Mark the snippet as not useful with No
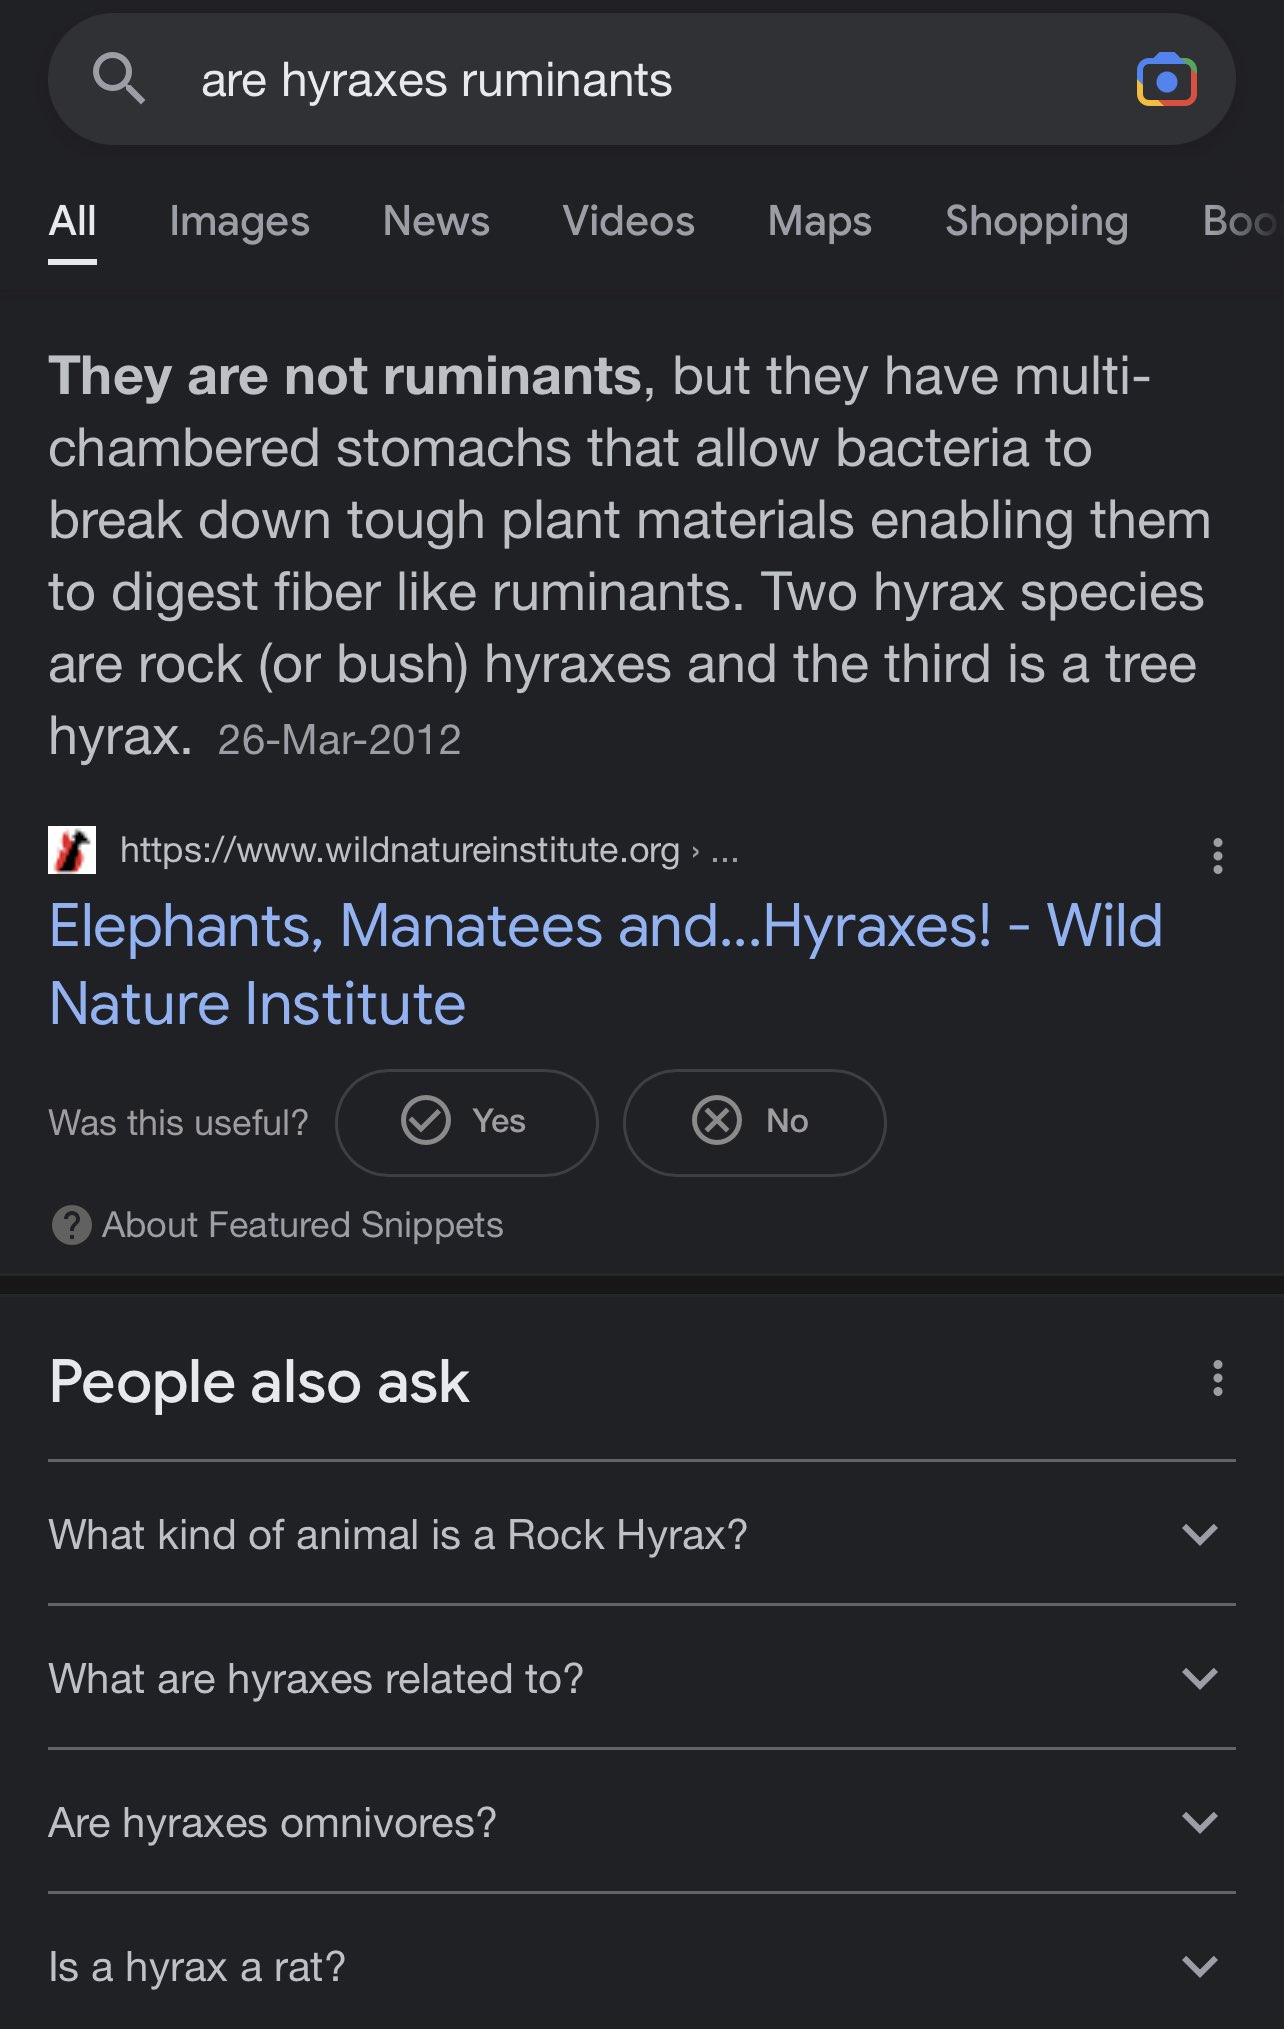 point(754,1122)
